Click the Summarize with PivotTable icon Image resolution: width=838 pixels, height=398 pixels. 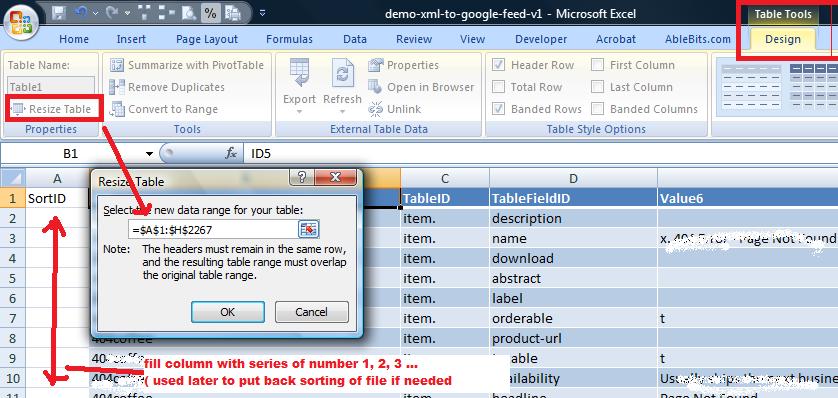click(x=117, y=65)
